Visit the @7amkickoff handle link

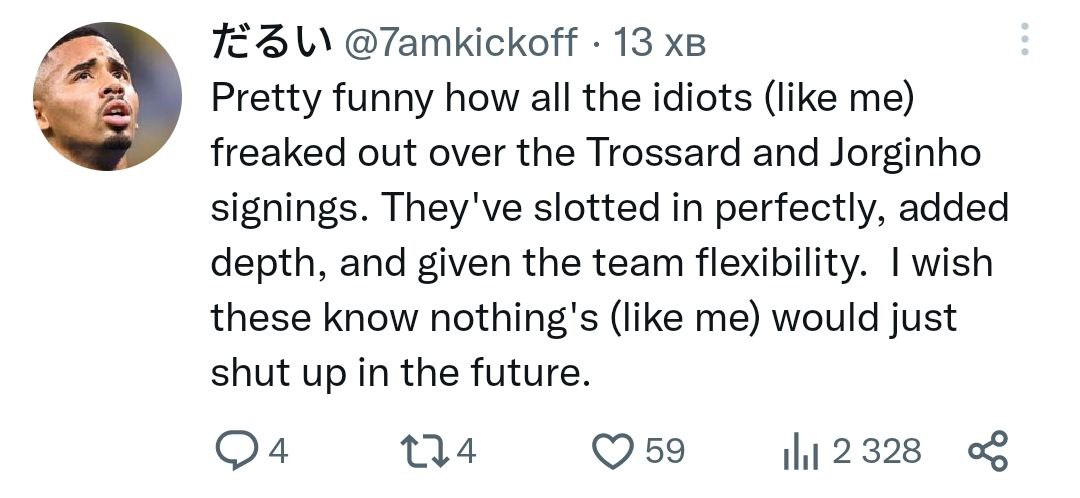pyautogui.click(x=461, y=41)
